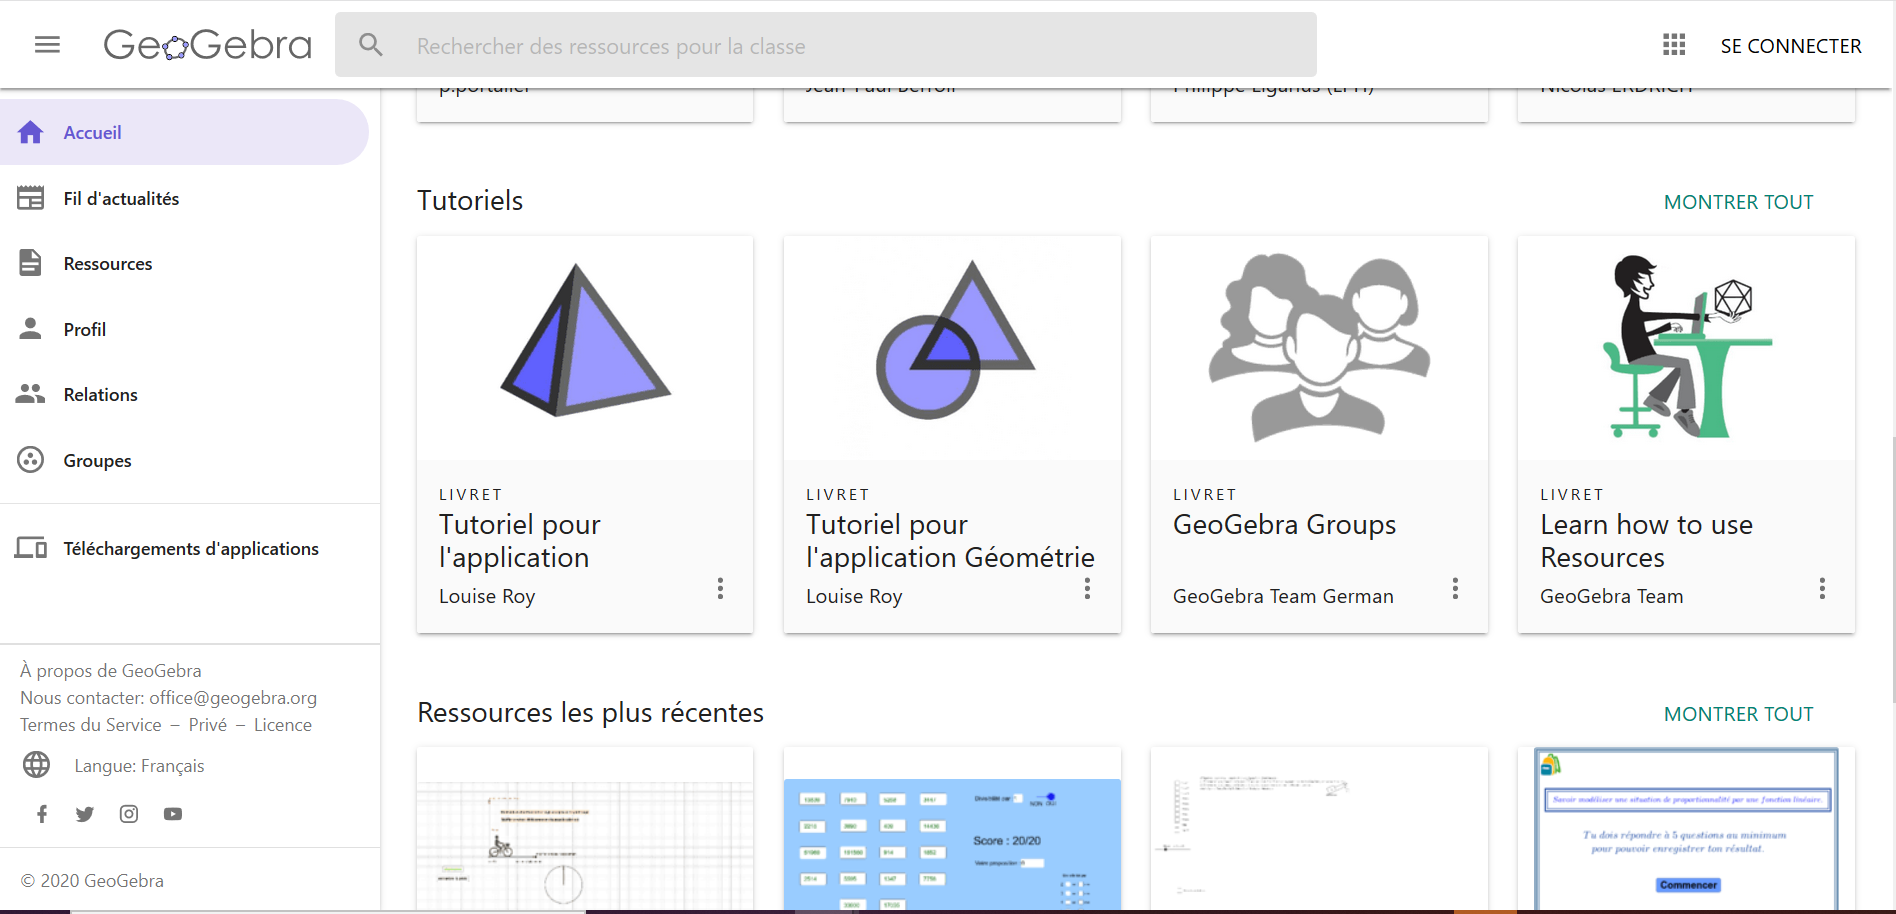Click the Téléchargements d'applications icon

30,548
